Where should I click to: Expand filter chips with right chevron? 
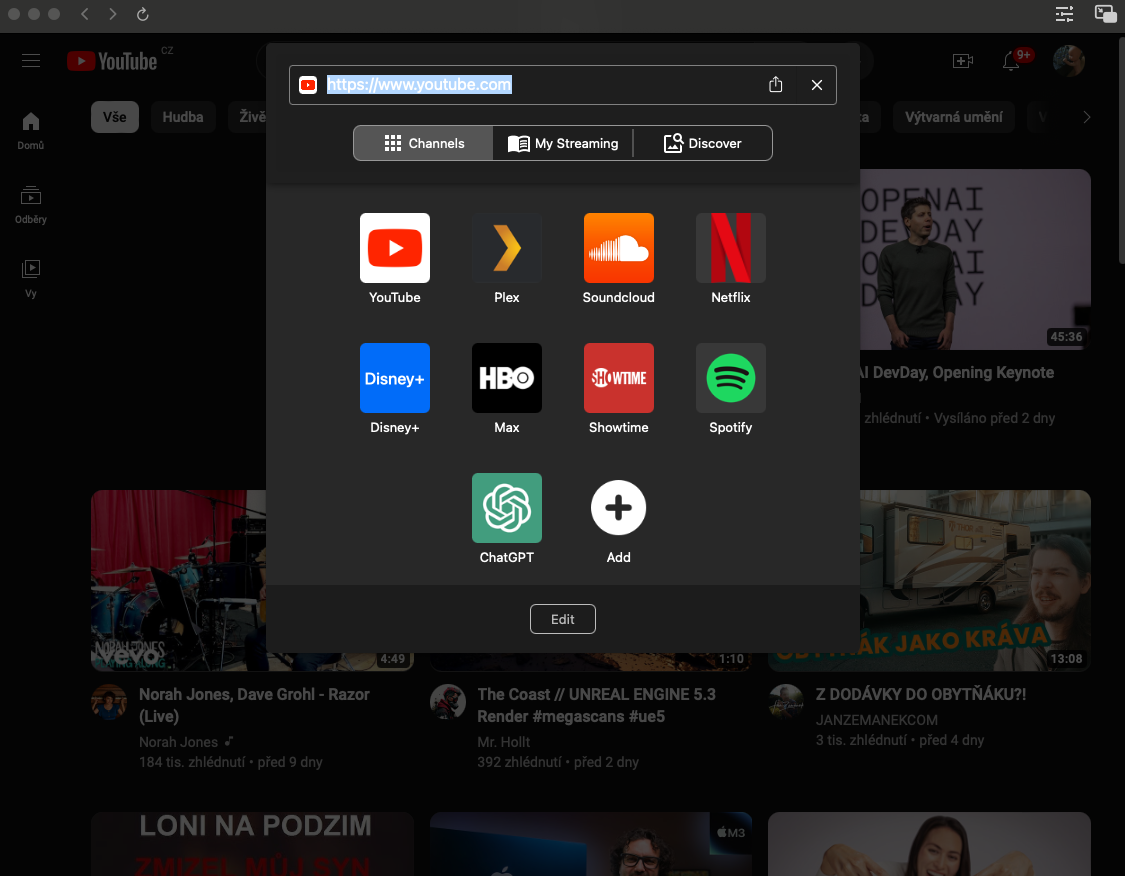pos(1086,117)
